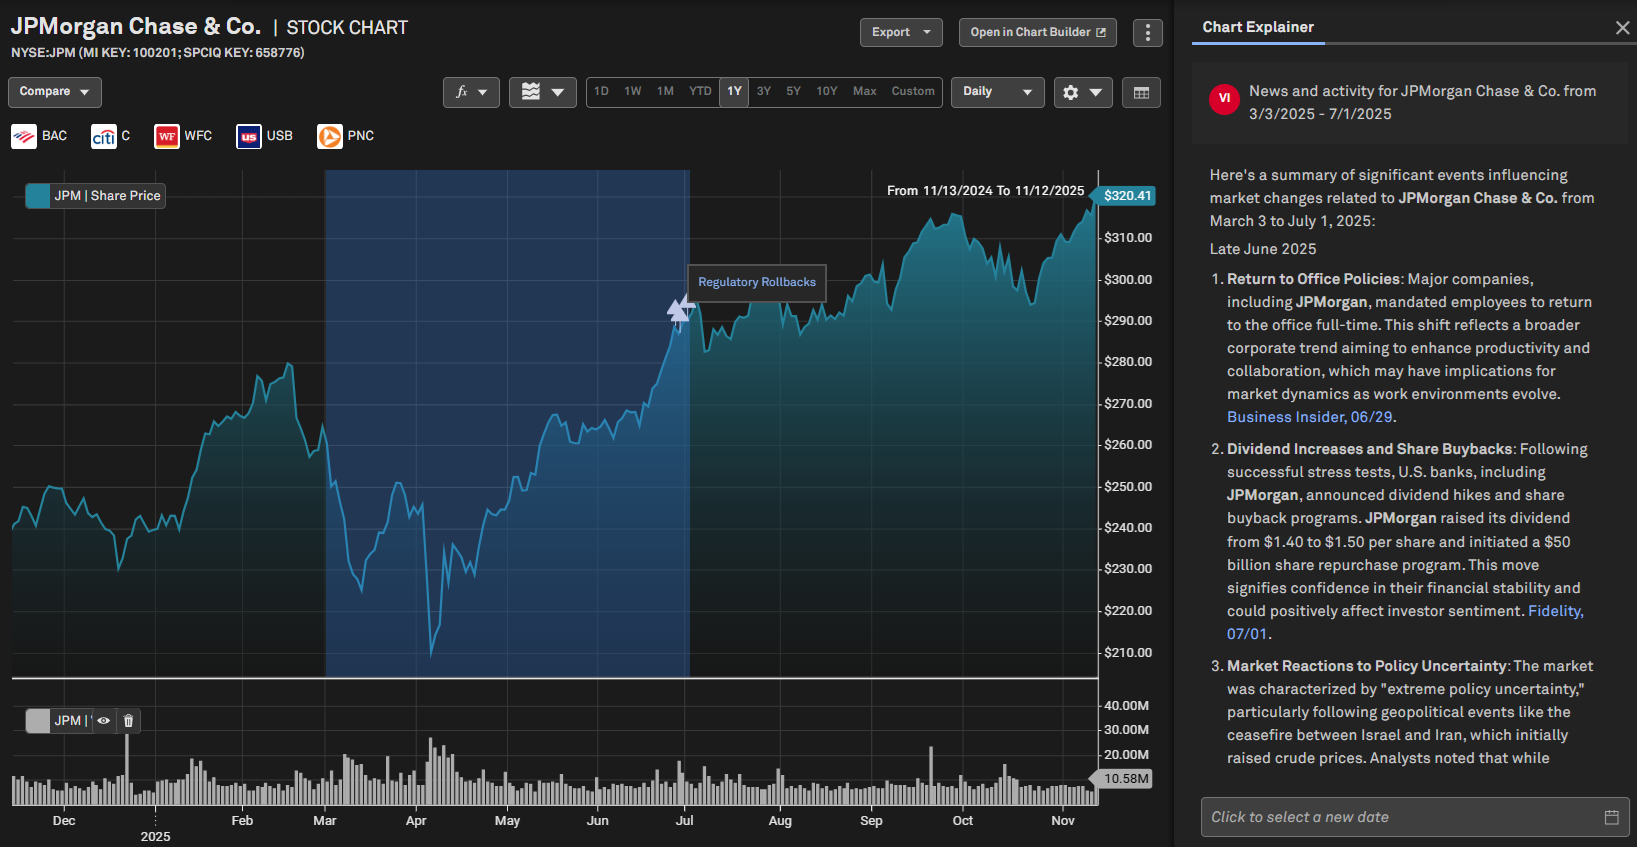Viewport: 1637px width, 847px height.
Task: Click the $320.41 current price label
Action: coord(1126,196)
